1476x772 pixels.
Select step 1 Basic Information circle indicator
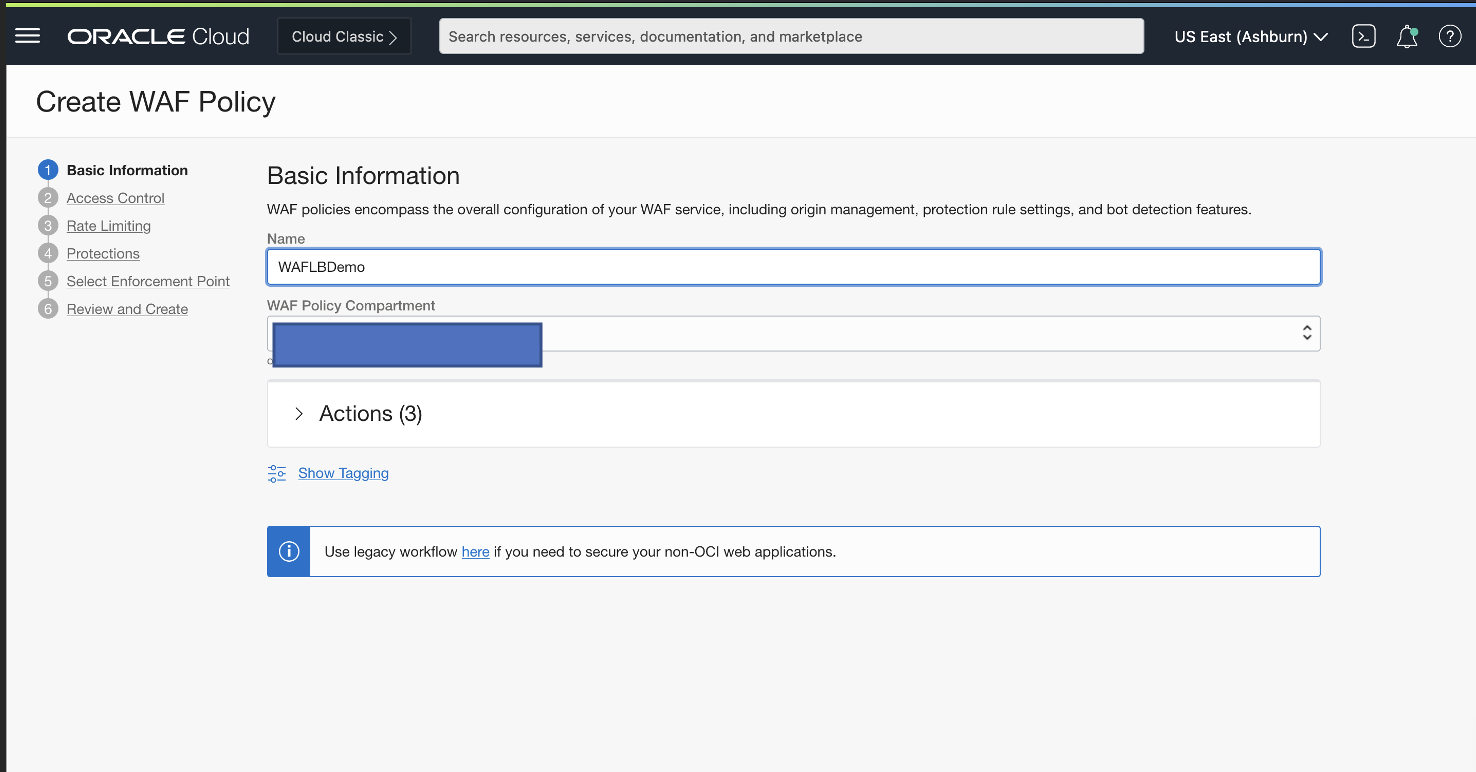[48, 169]
